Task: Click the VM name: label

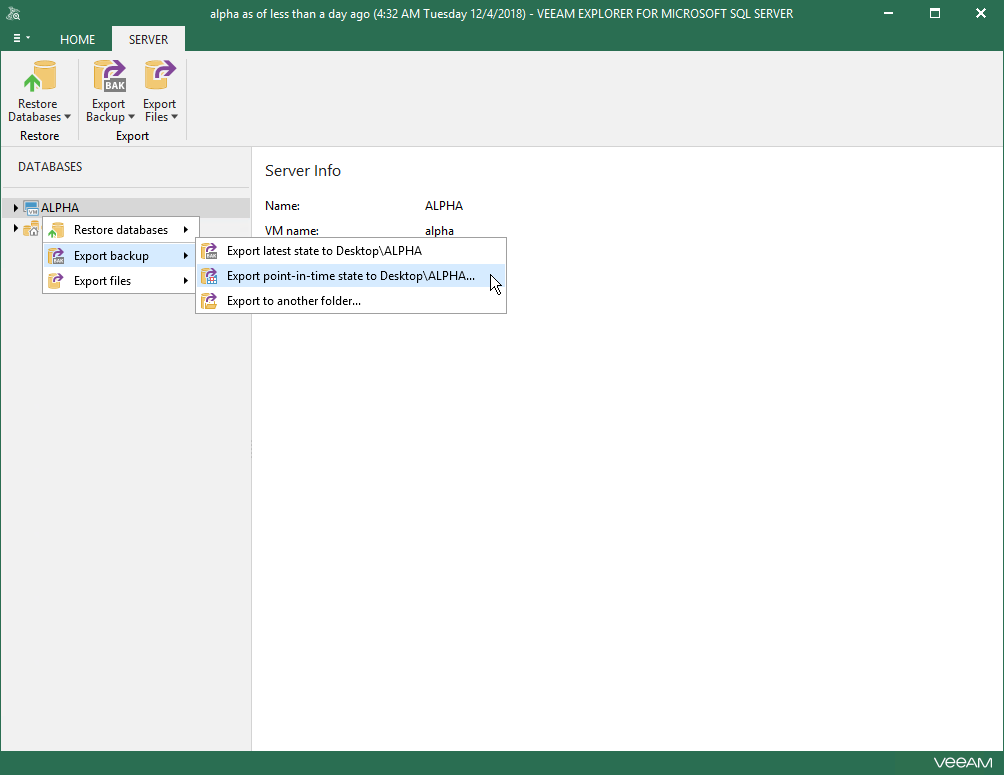Action: 292,231
